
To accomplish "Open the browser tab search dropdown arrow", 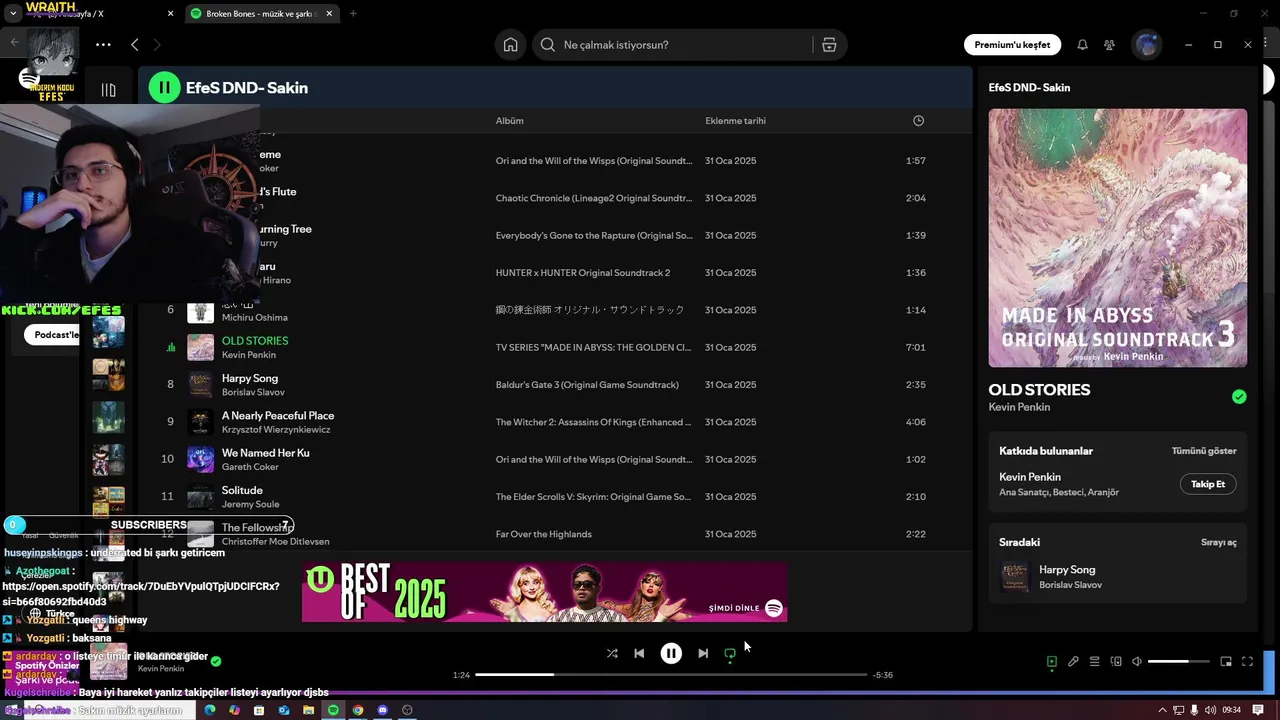I will (x=12, y=14).
